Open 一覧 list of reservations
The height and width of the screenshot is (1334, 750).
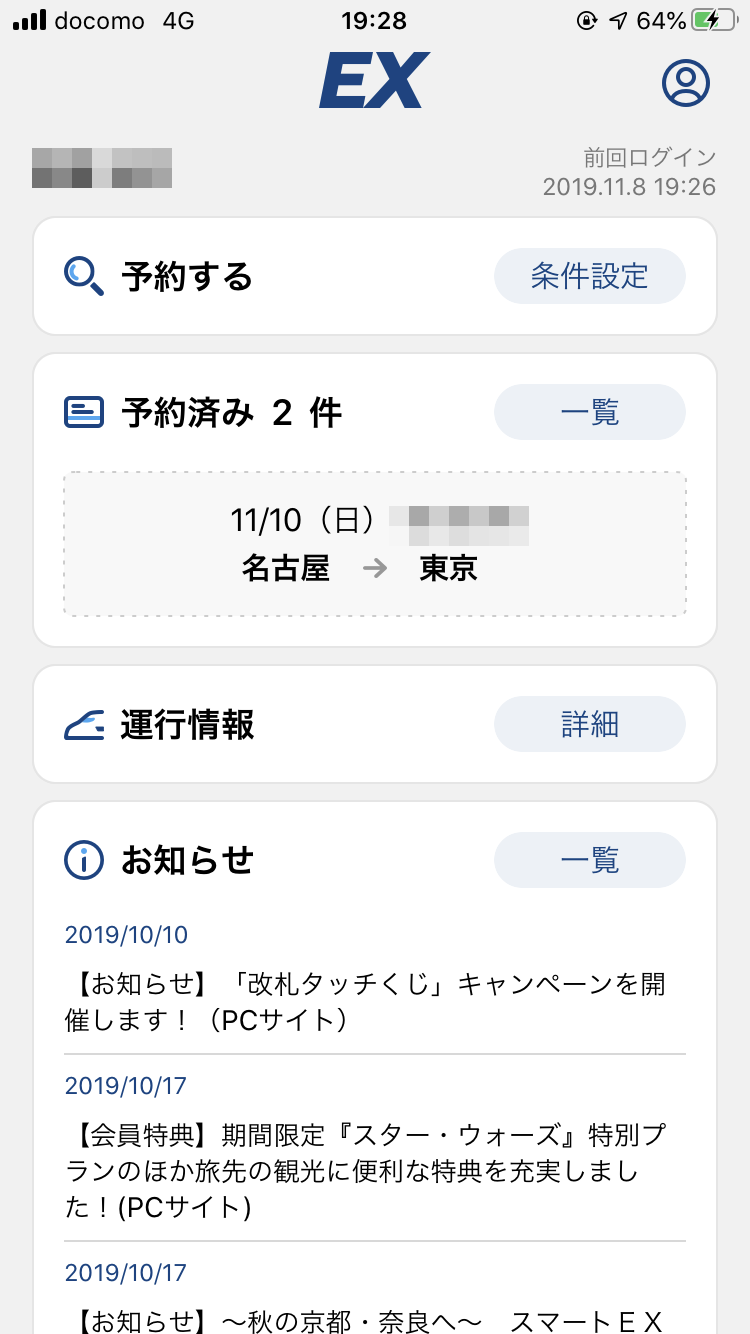tap(590, 412)
